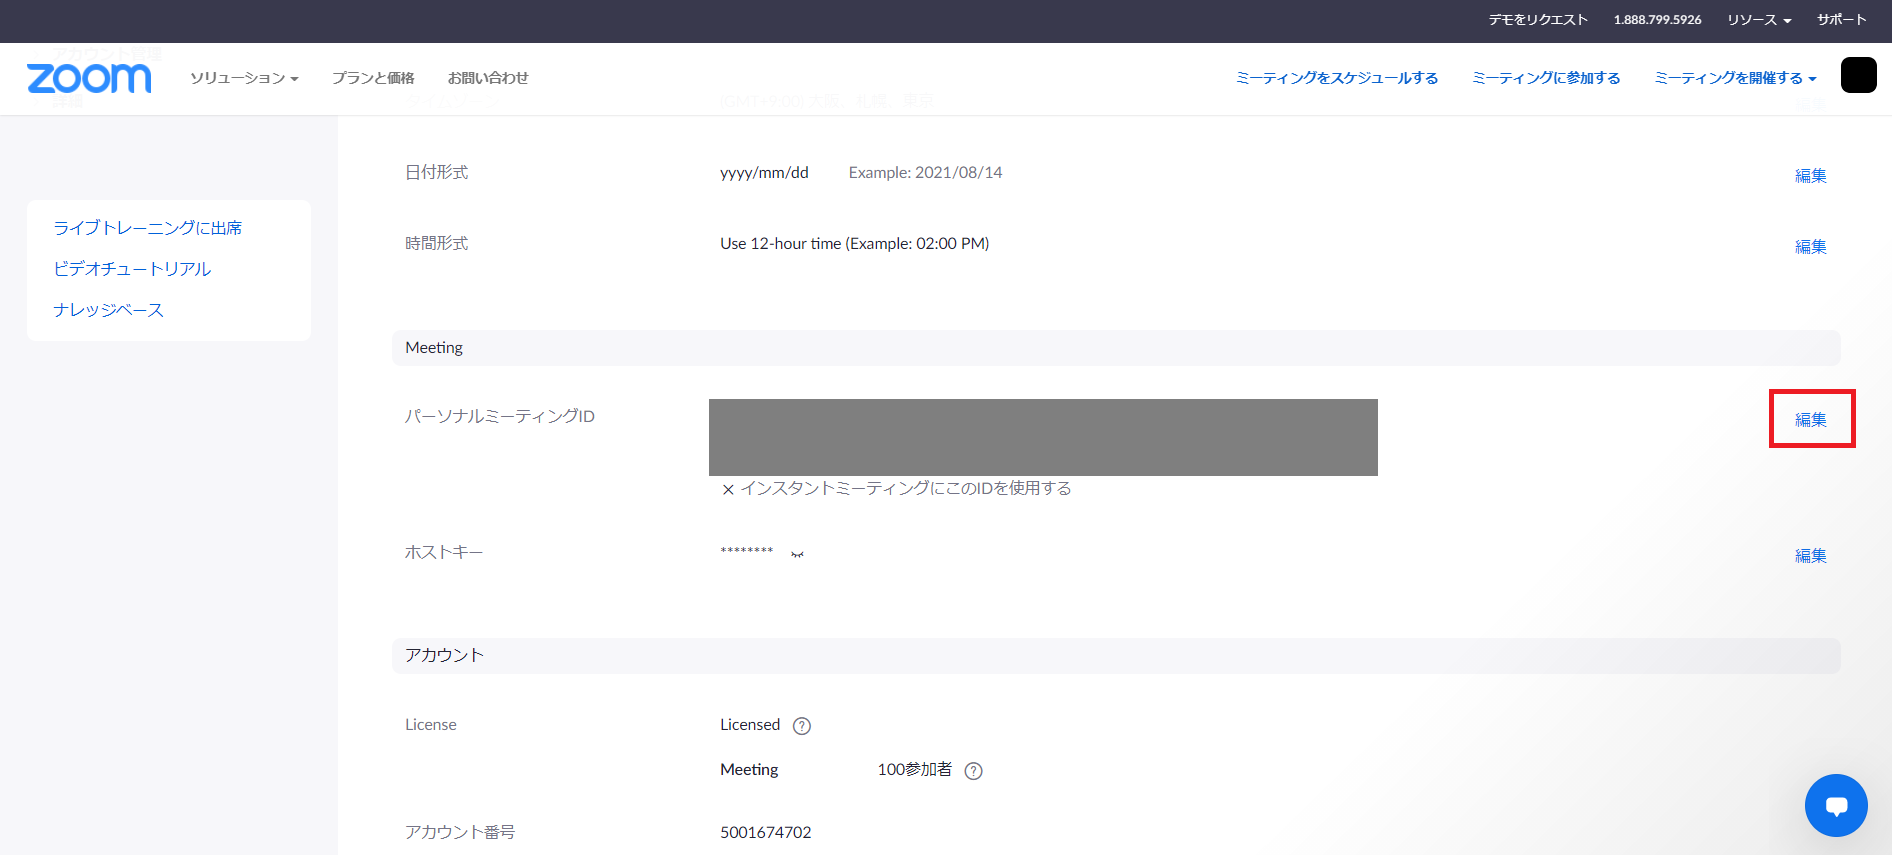This screenshot has height=855, width=1892.
Task: Click help icon next to 100参加者
Action: (973, 771)
